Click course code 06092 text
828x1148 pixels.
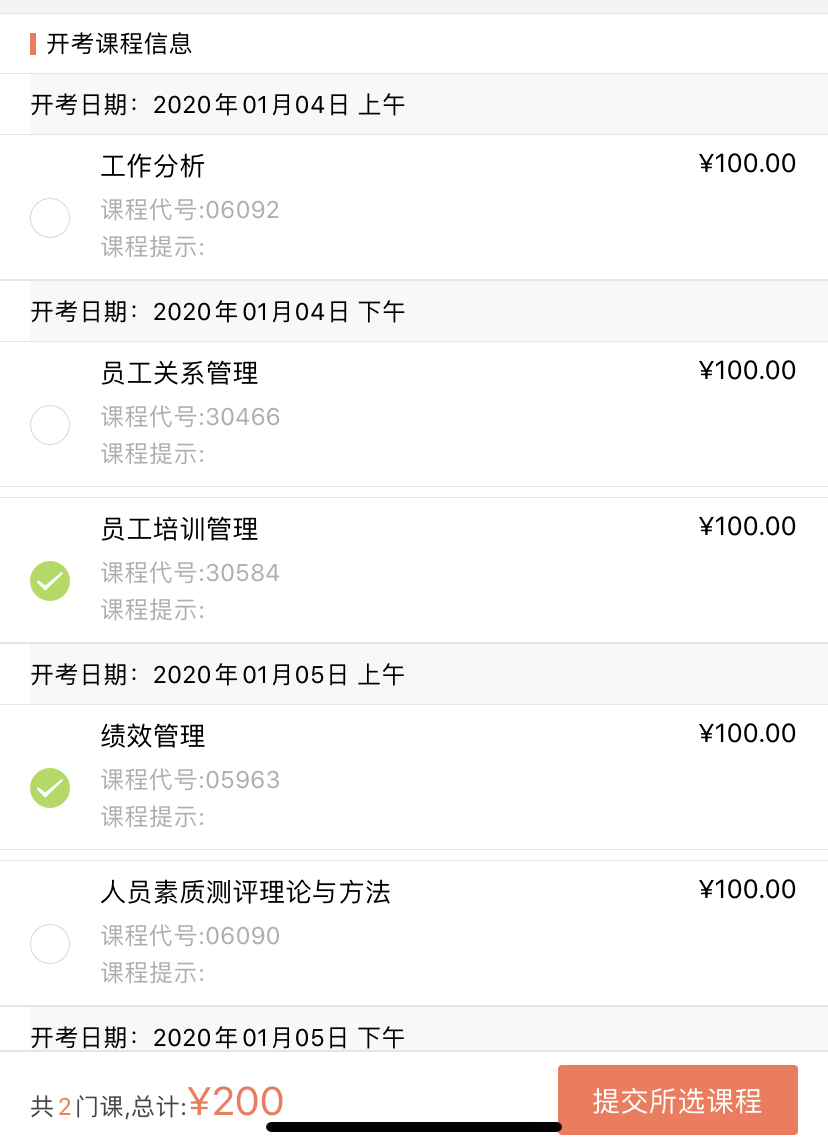pos(190,210)
